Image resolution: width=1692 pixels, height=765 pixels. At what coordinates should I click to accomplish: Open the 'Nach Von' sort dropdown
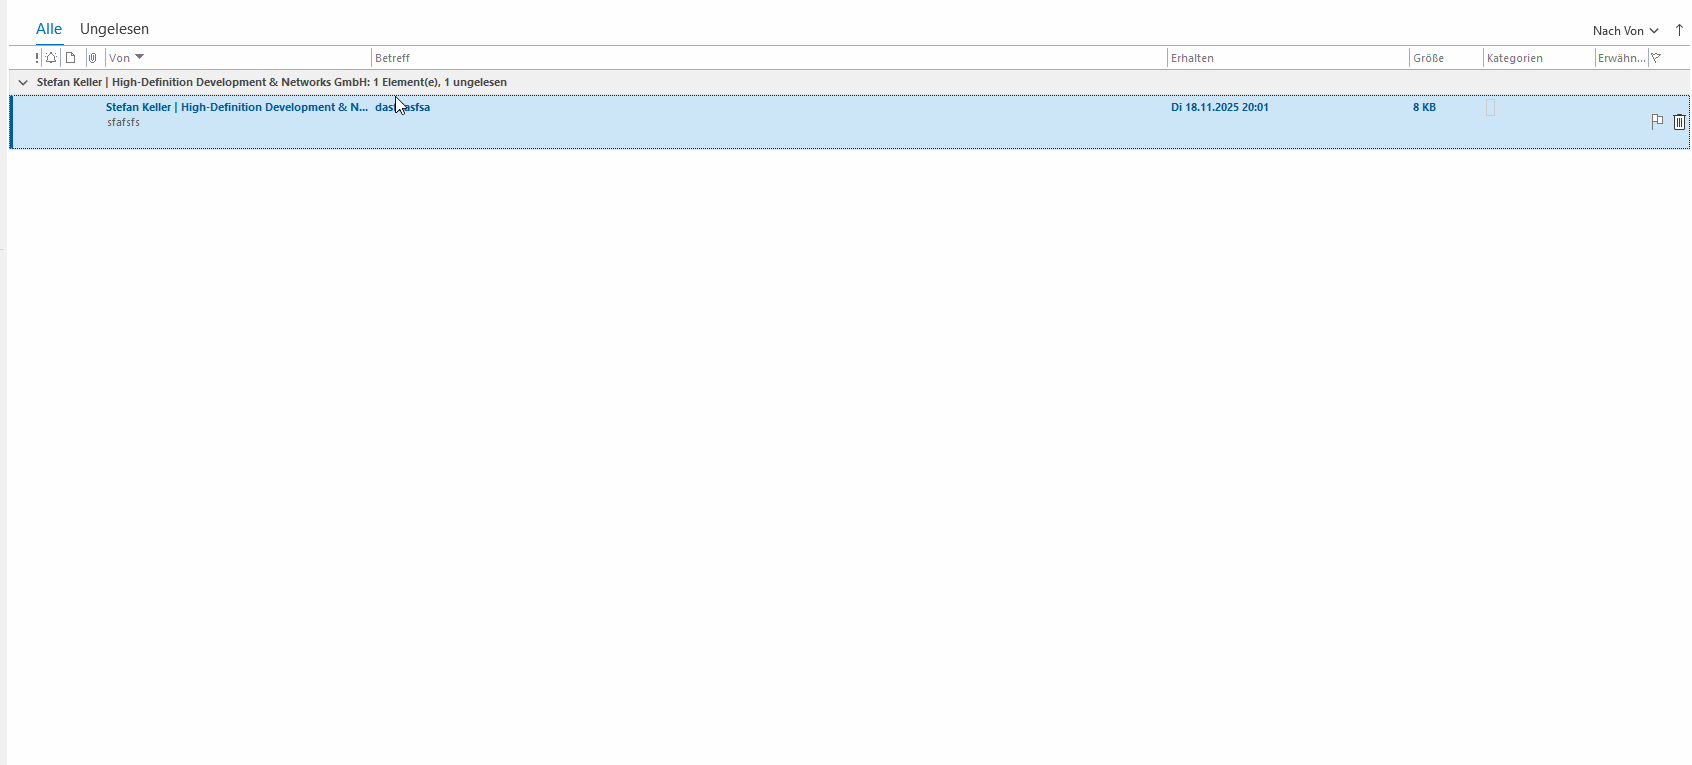[x=1625, y=31]
